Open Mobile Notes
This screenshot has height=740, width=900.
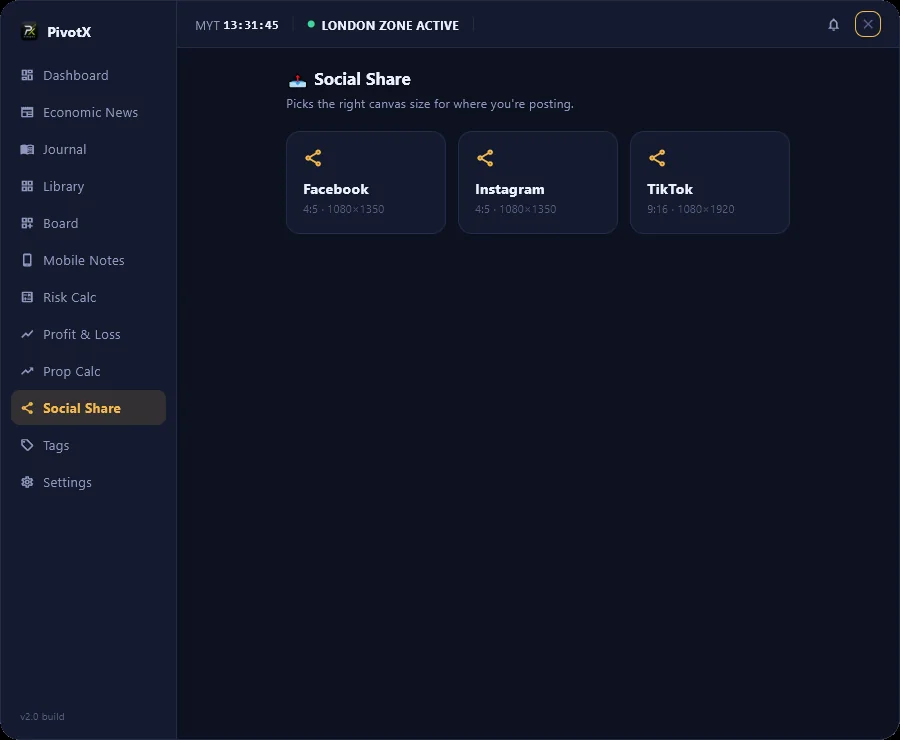click(x=88, y=260)
